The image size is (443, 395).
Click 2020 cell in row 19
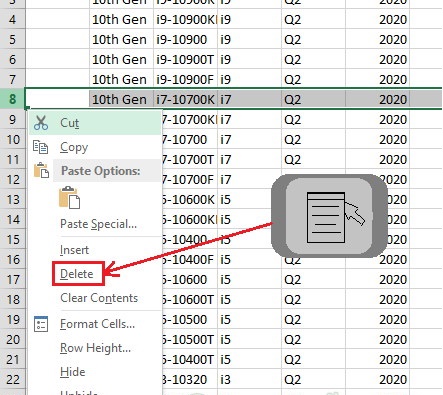pos(377,319)
